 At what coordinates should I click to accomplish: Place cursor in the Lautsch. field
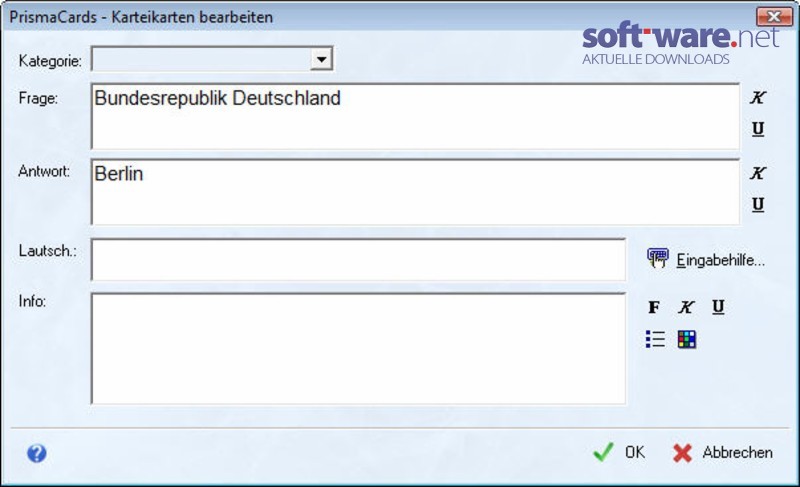(x=358, y=259)
